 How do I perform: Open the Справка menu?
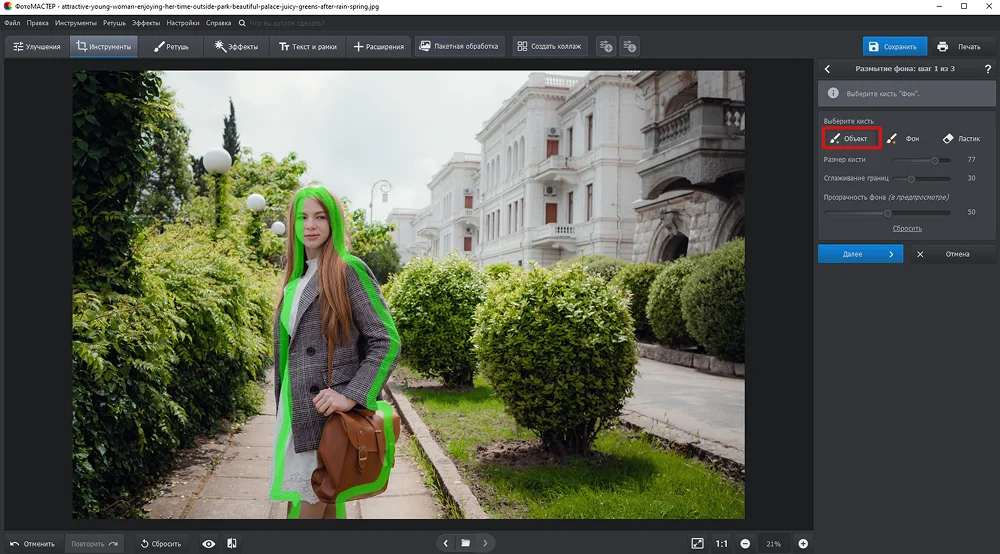click(218, 23)
